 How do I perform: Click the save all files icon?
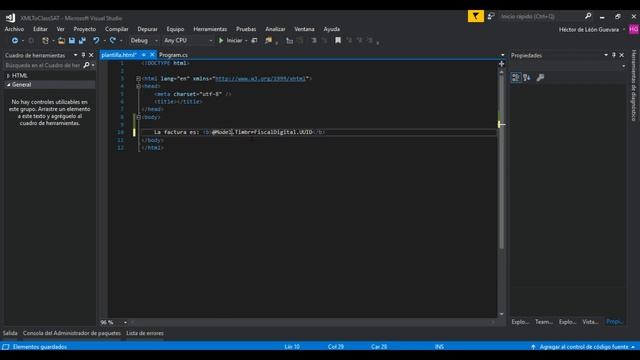[x=82, y=40]
